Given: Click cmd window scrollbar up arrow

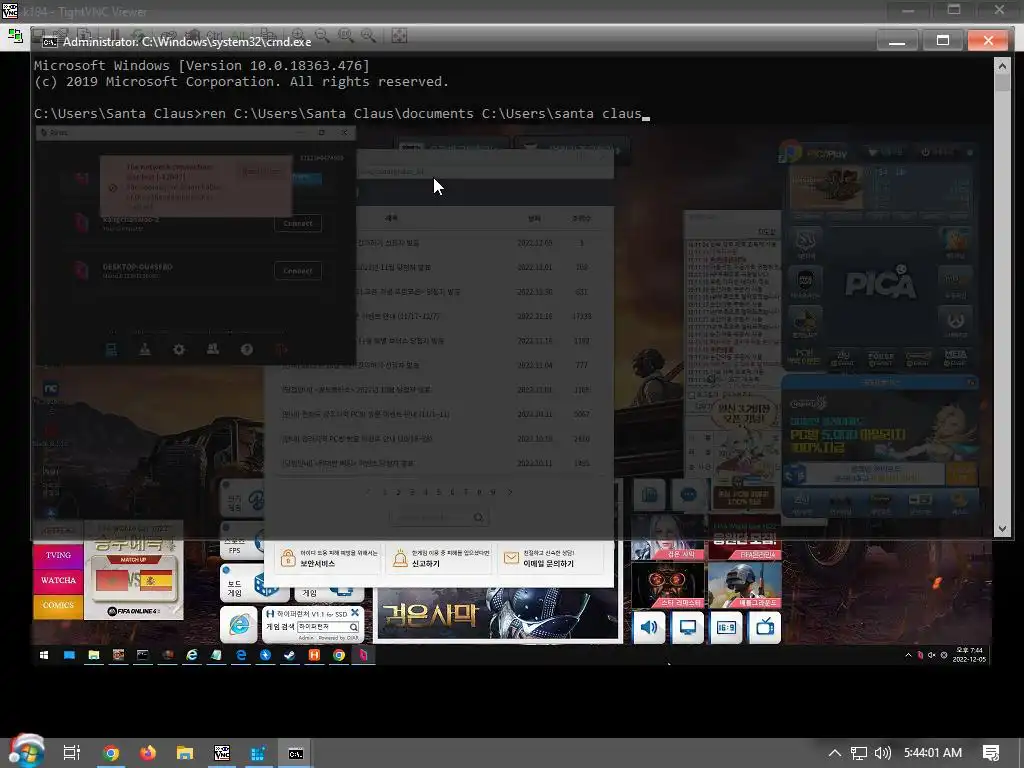Looking at the screenshot, I should click(1002, 65).
